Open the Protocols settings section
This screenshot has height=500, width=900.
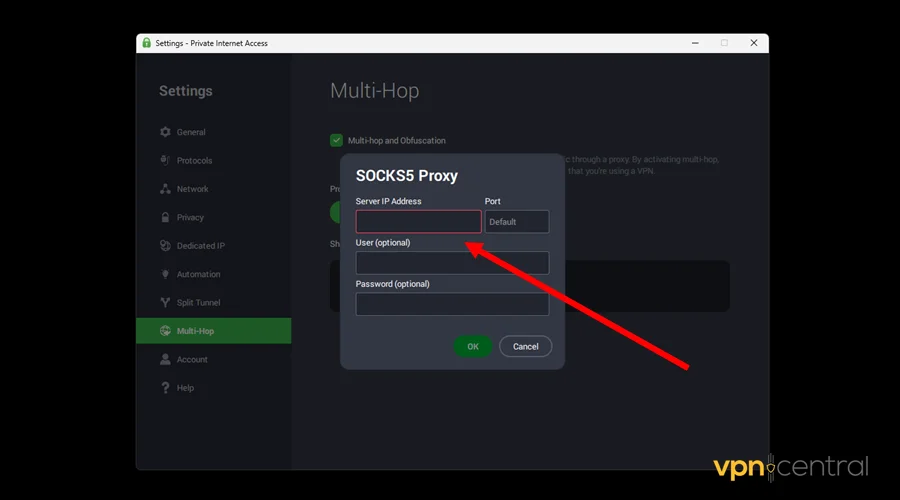click(214, 160)
